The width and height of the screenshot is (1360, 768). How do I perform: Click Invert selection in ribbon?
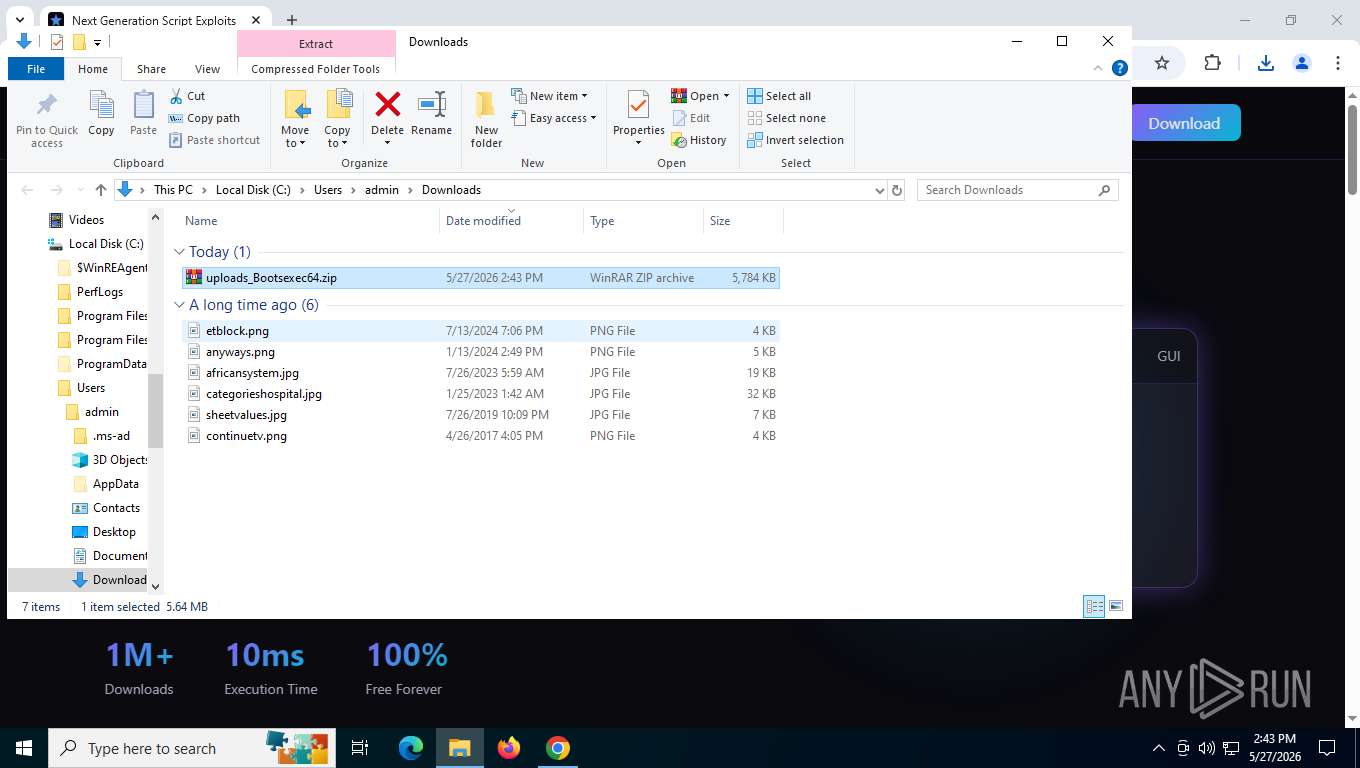pos(795,140)
